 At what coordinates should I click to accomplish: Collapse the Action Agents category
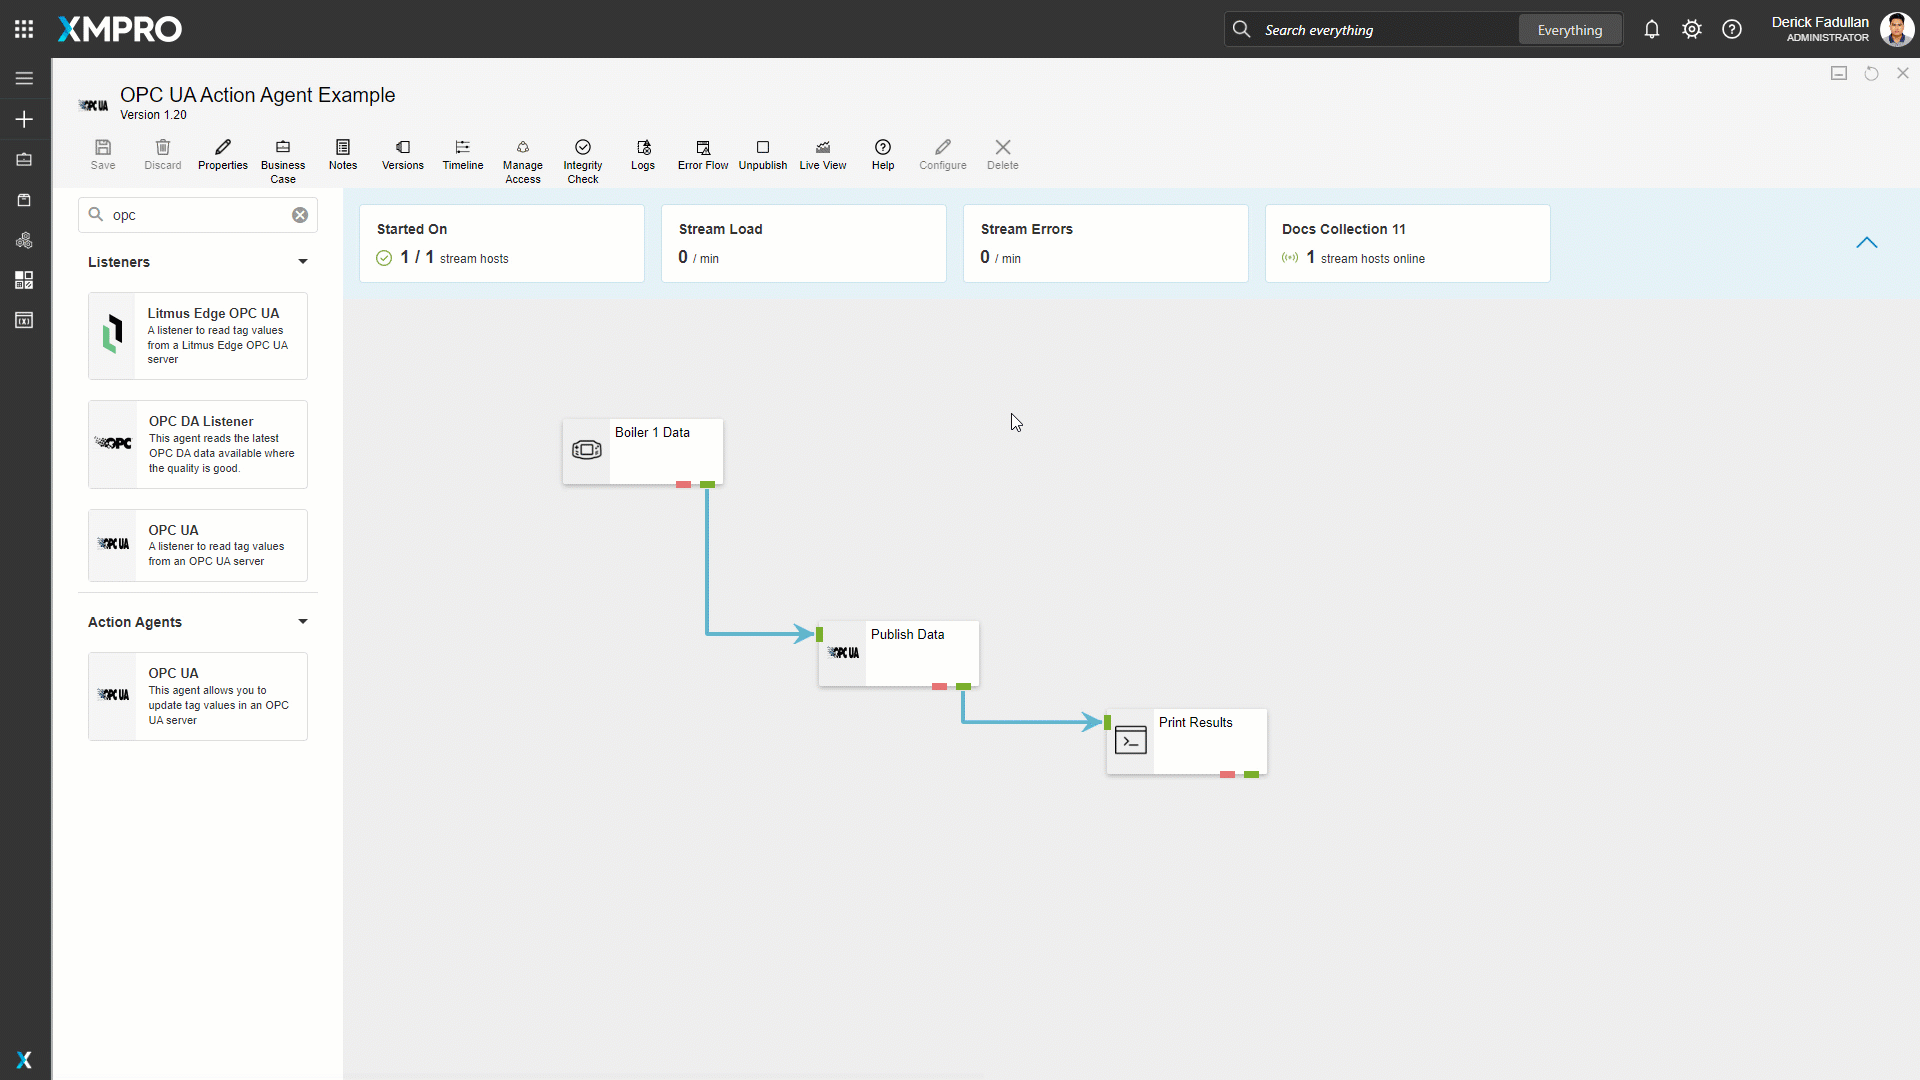point(302,622)
